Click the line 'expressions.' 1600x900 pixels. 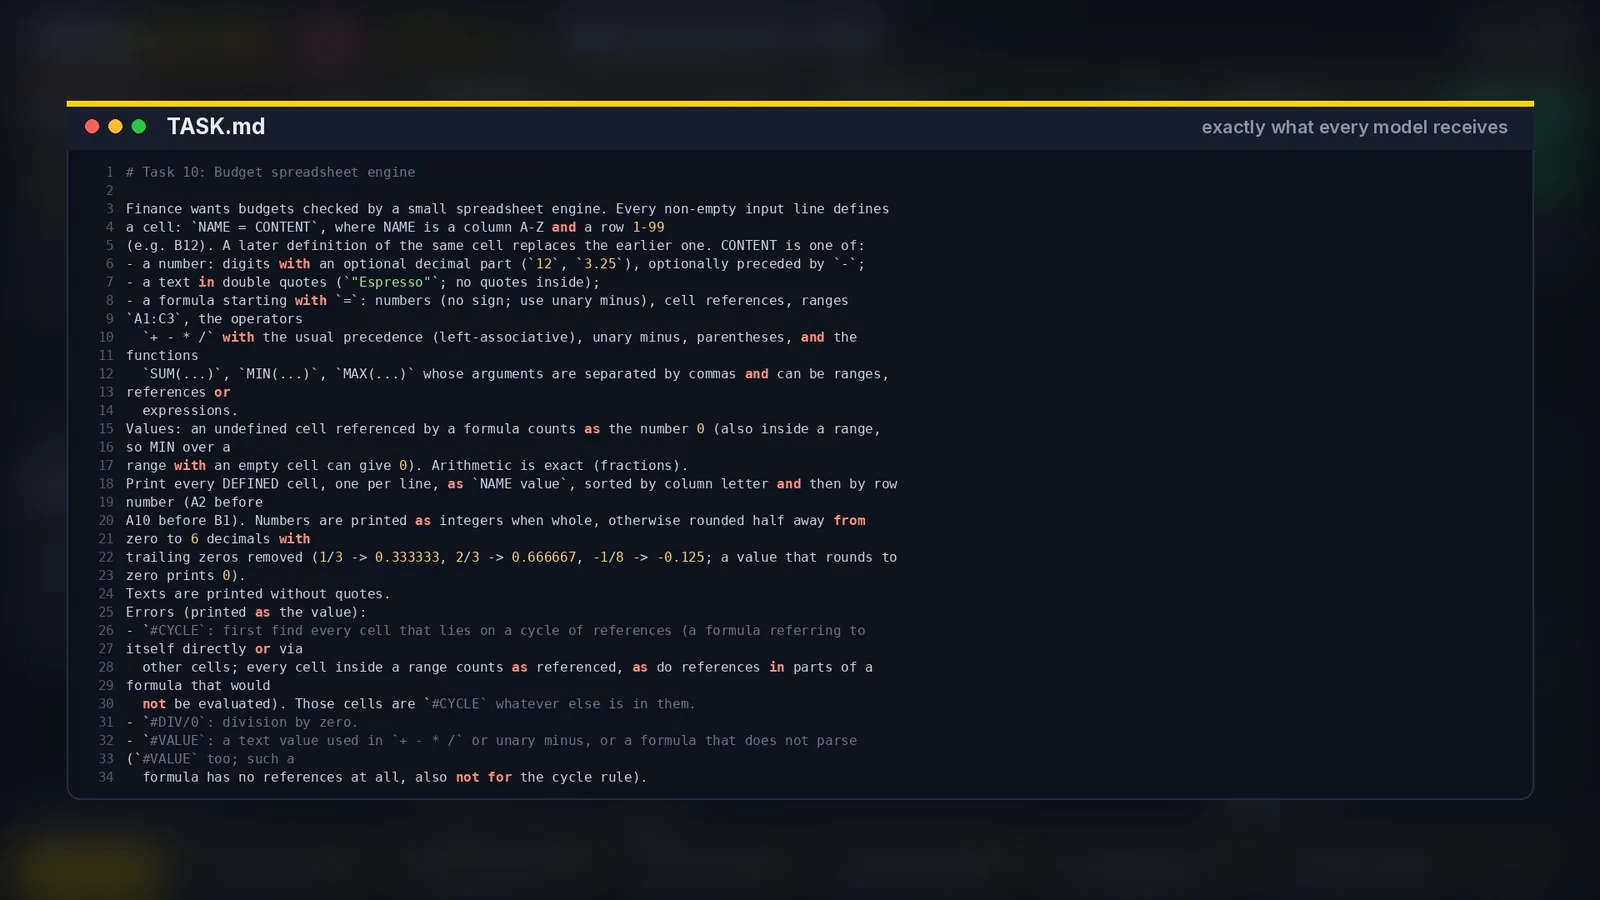tap(190, 410)
